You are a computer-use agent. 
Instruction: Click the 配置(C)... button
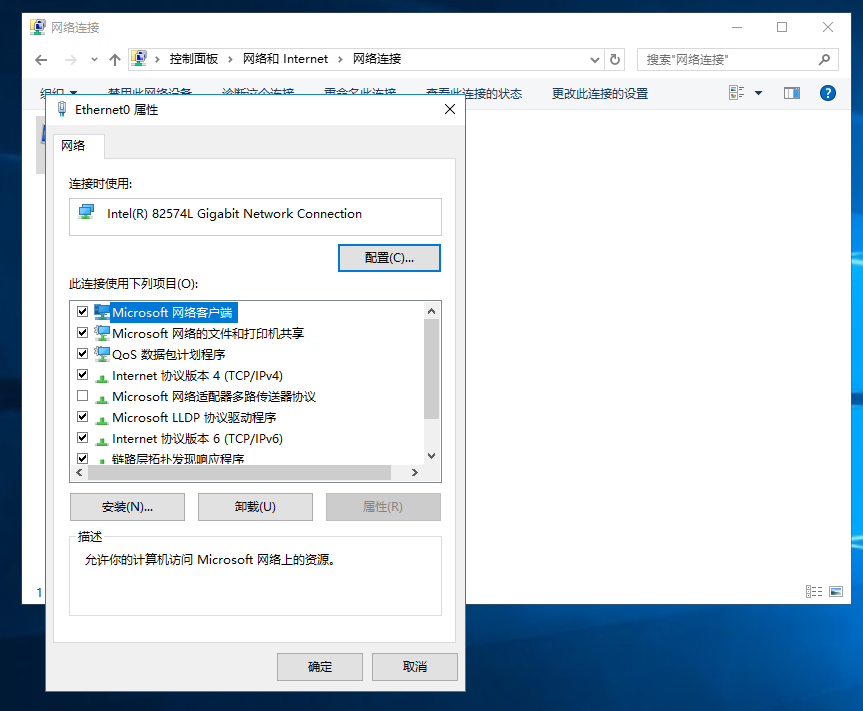coord(389,258)
